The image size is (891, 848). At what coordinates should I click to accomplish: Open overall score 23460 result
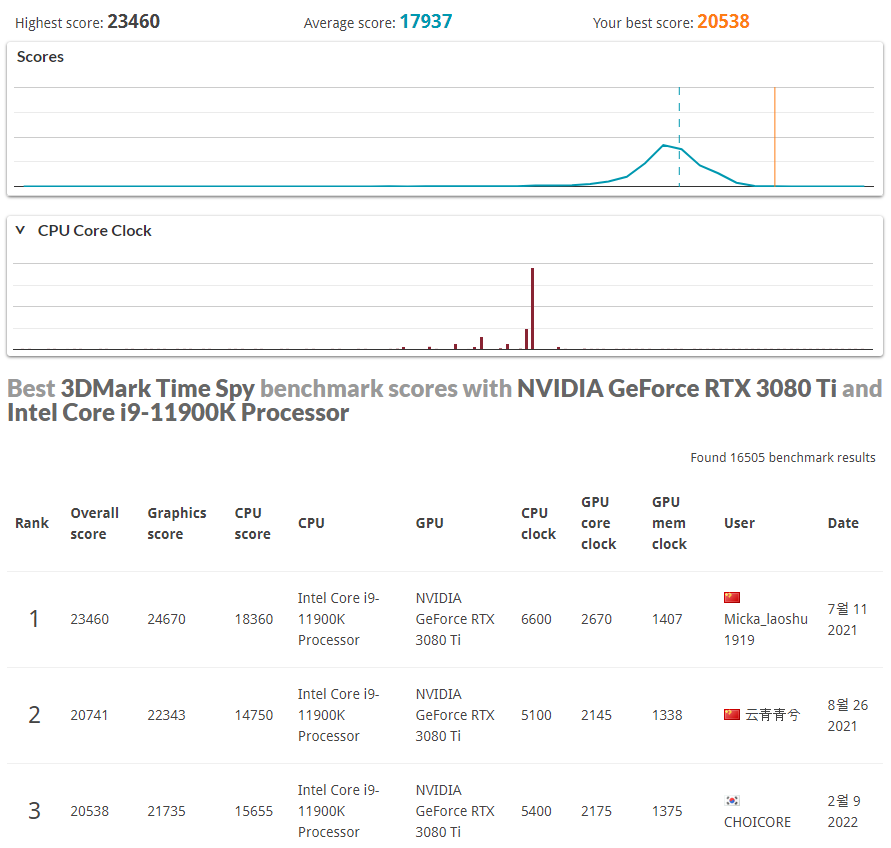89,619
